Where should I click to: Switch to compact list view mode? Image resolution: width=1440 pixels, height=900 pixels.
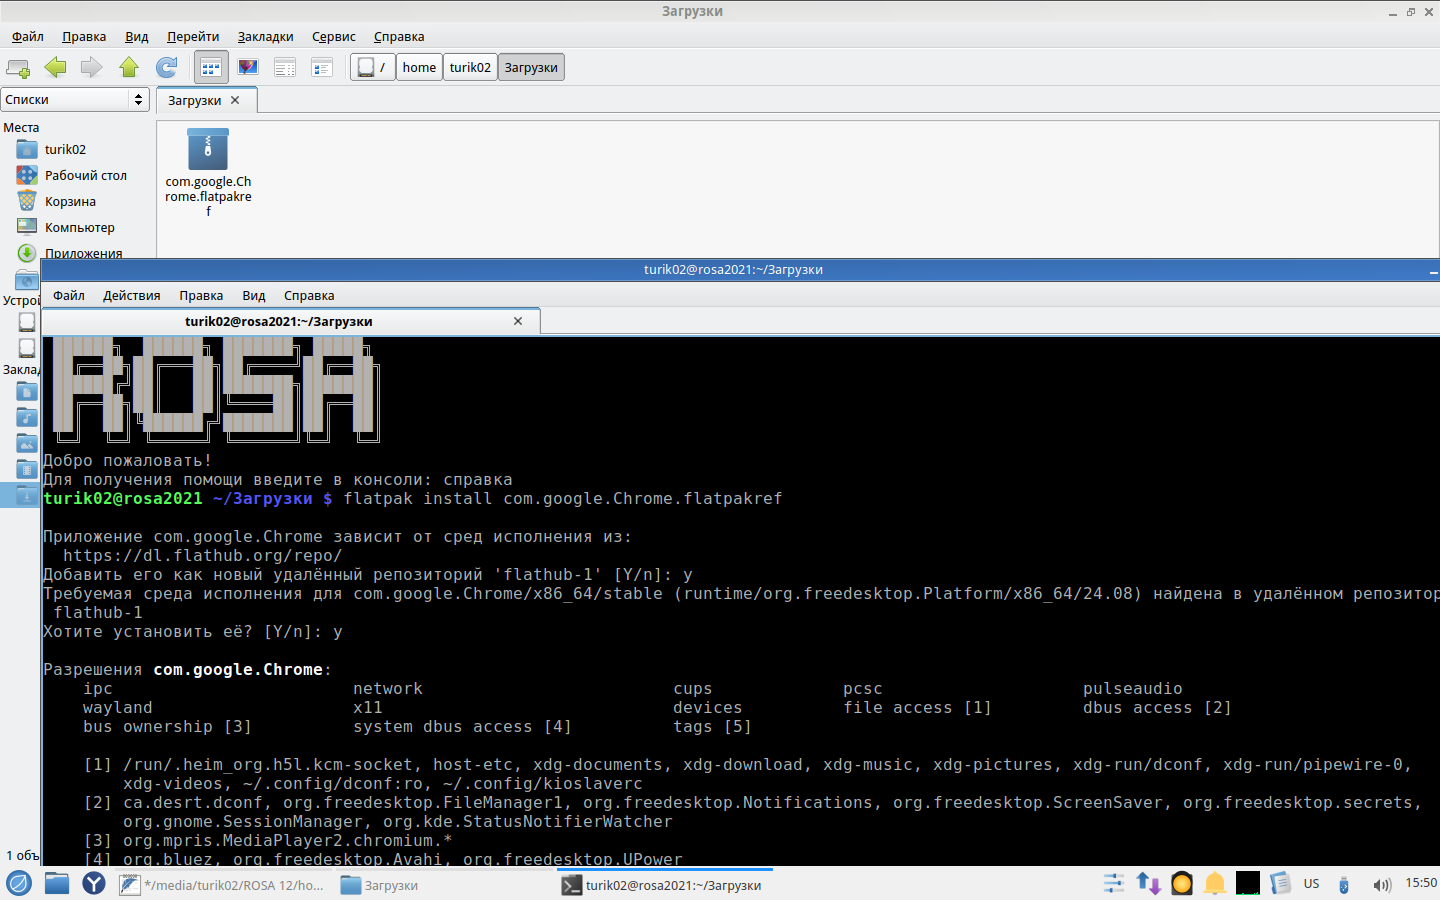[x=285, y=68]
